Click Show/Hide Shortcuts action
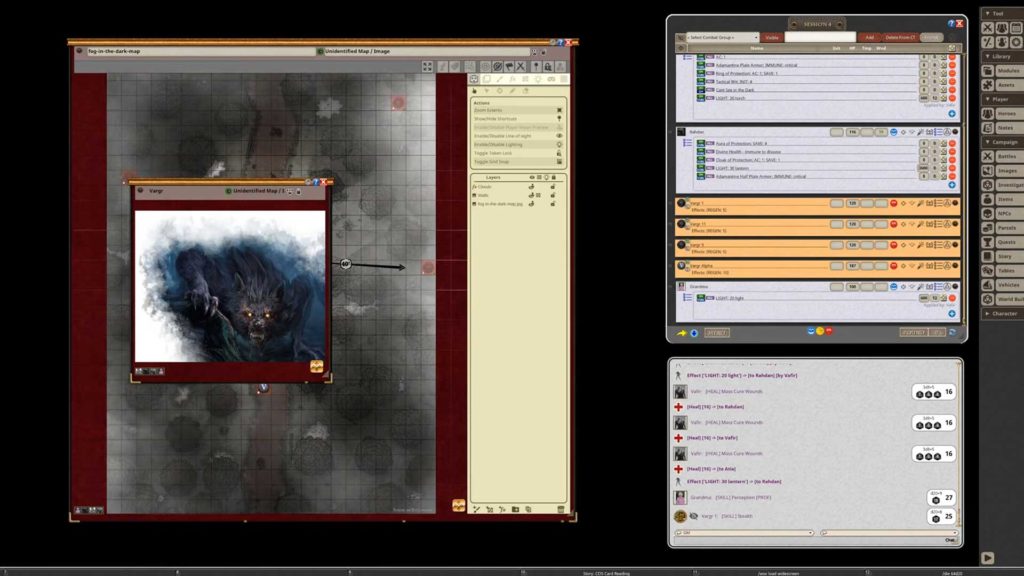Image resolution: width=1024 pixels, height=576 pixels. coord(517,119)
